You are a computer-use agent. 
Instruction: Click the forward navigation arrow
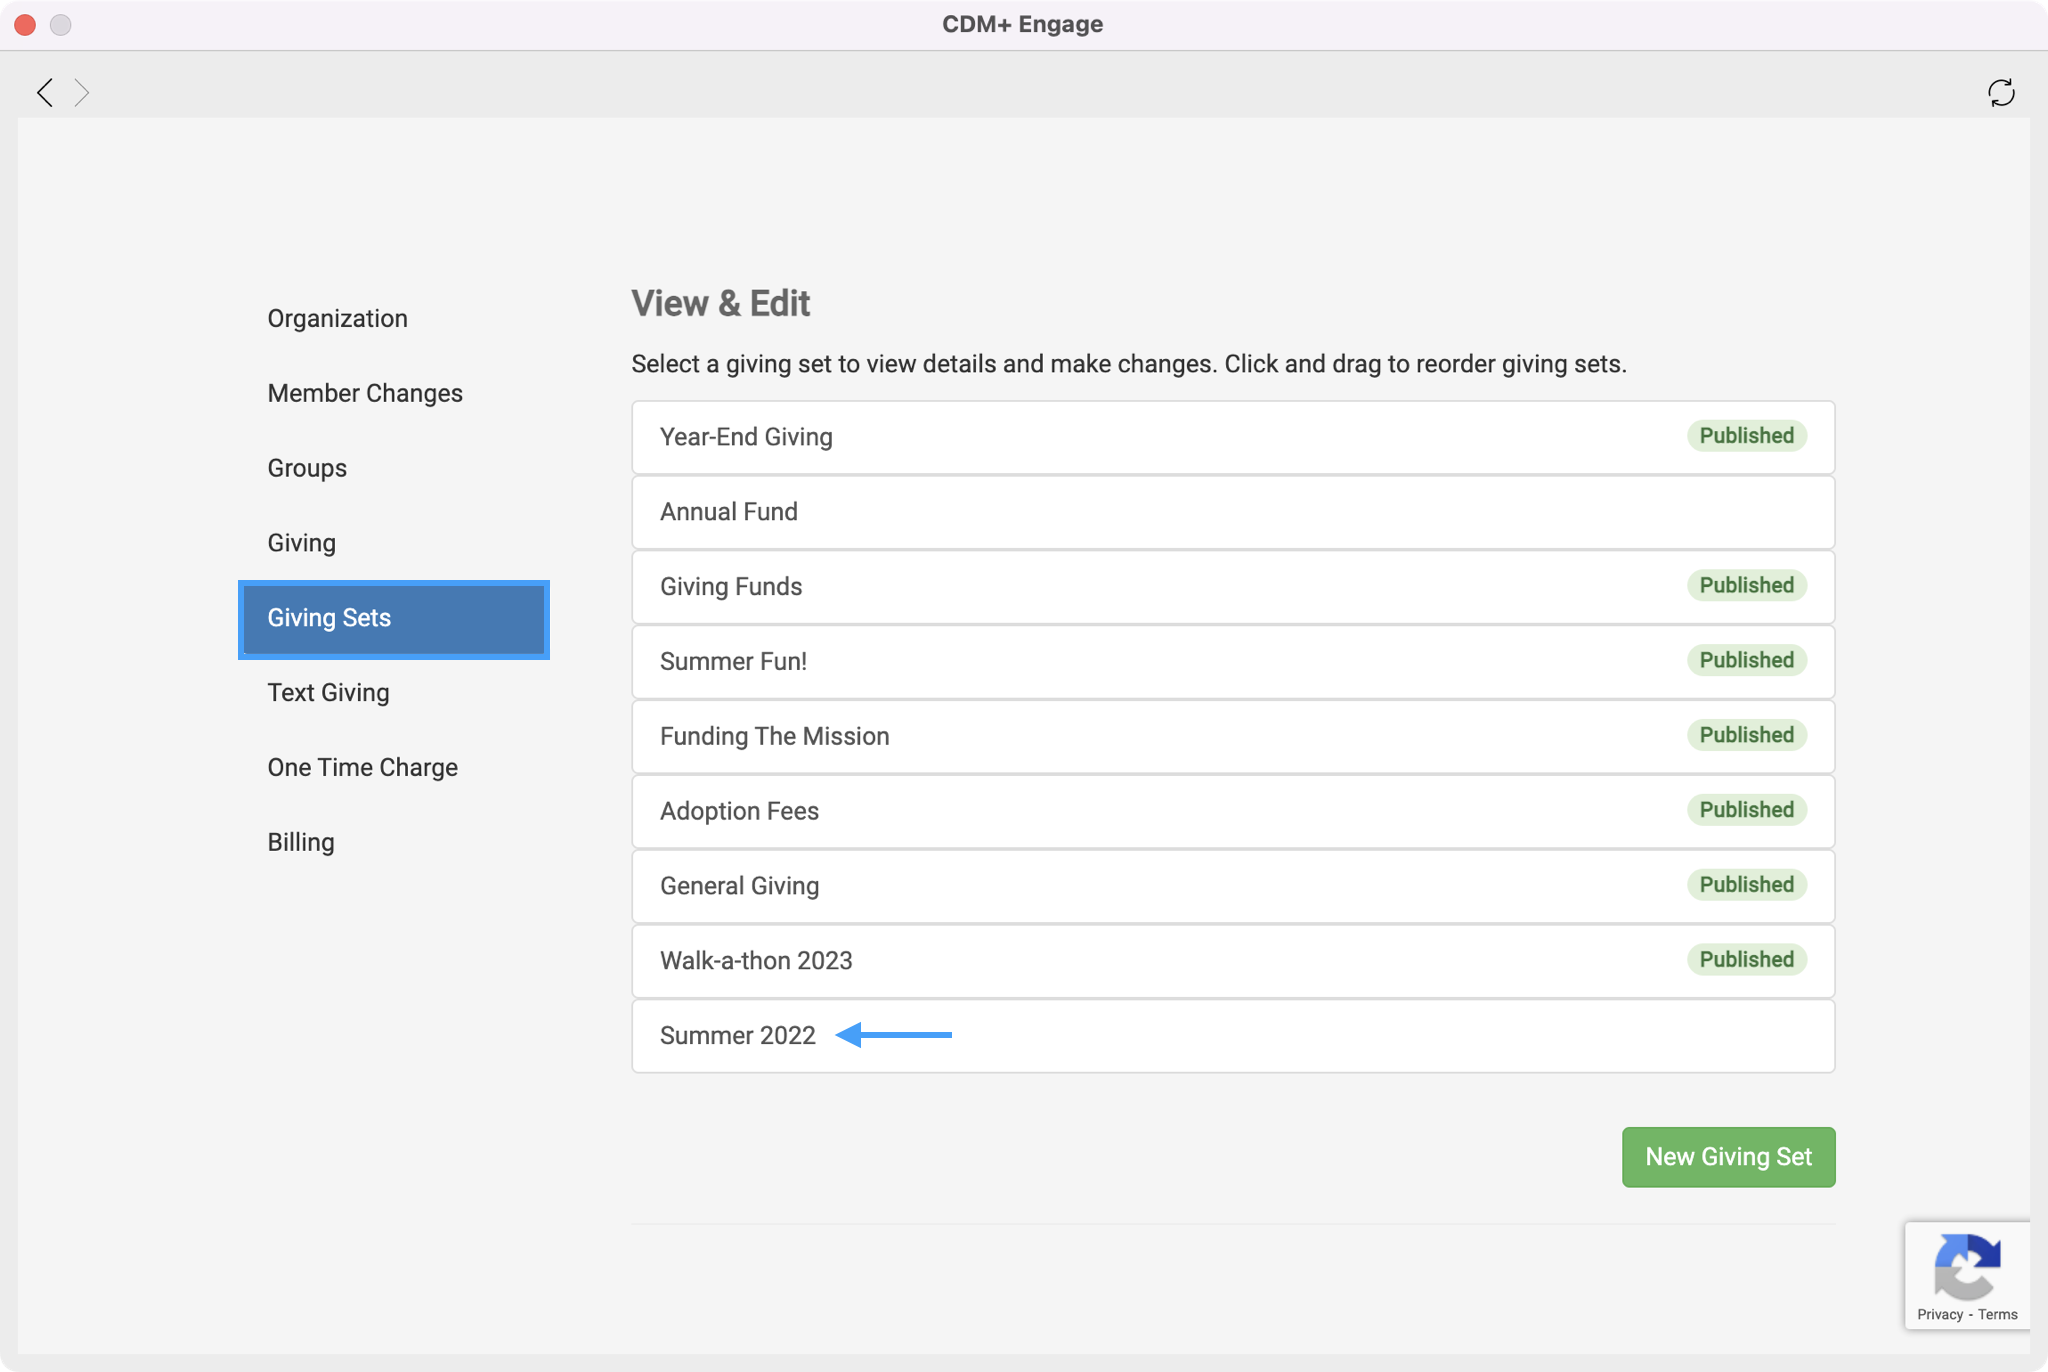pos(82,93)
